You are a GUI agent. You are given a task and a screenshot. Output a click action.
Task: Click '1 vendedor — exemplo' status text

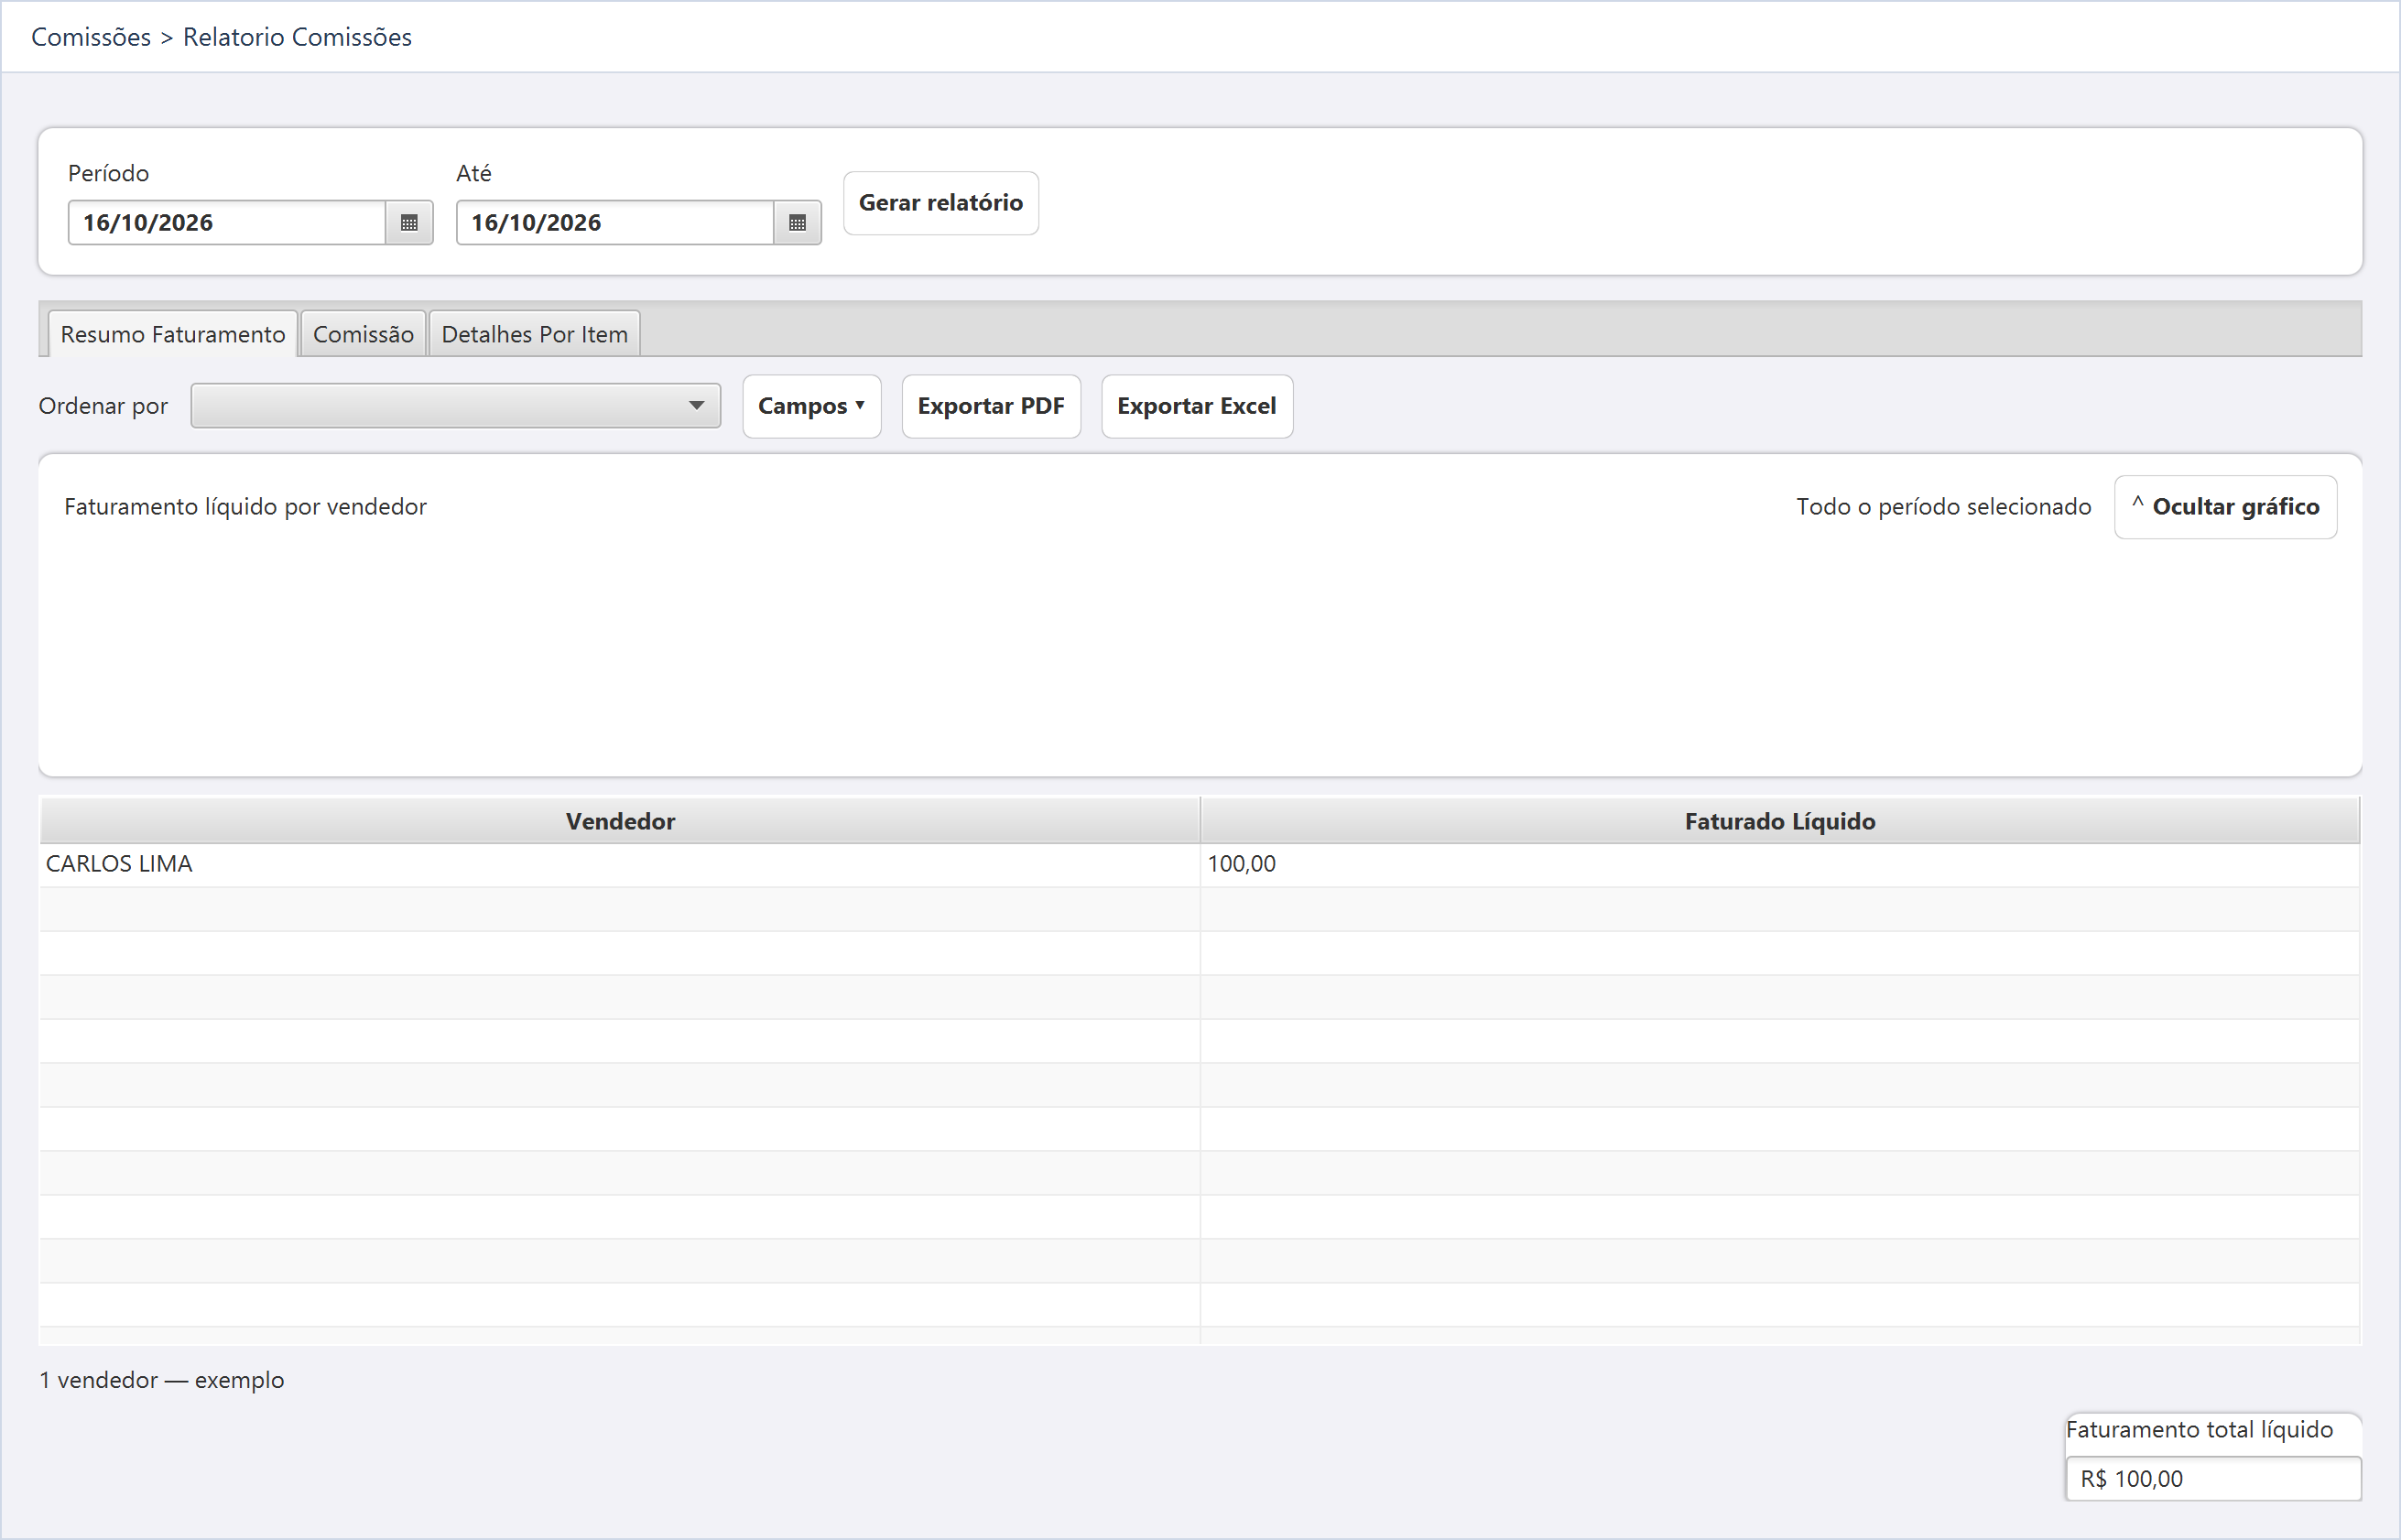(161, 1380)
